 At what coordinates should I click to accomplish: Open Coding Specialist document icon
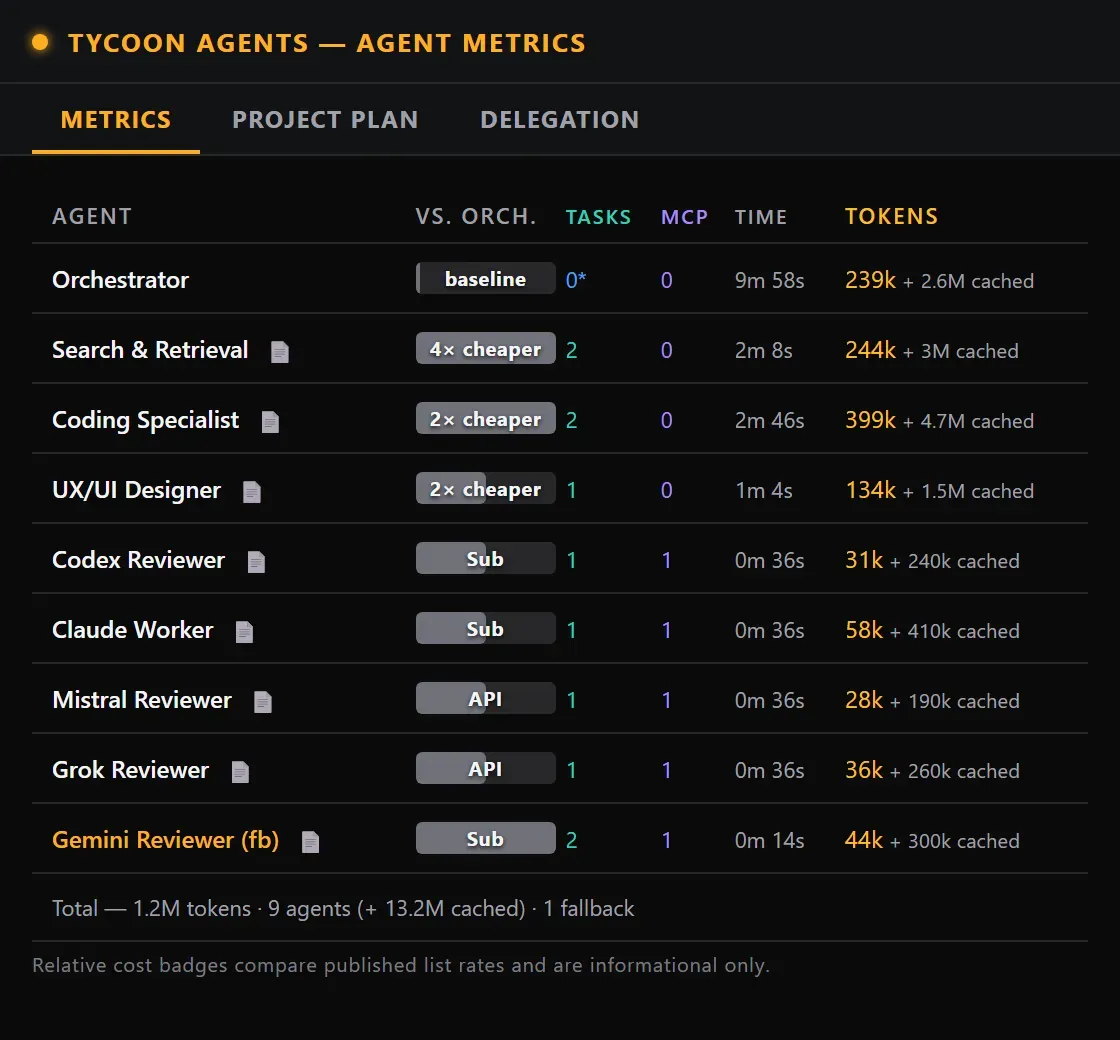coord(270,421)
